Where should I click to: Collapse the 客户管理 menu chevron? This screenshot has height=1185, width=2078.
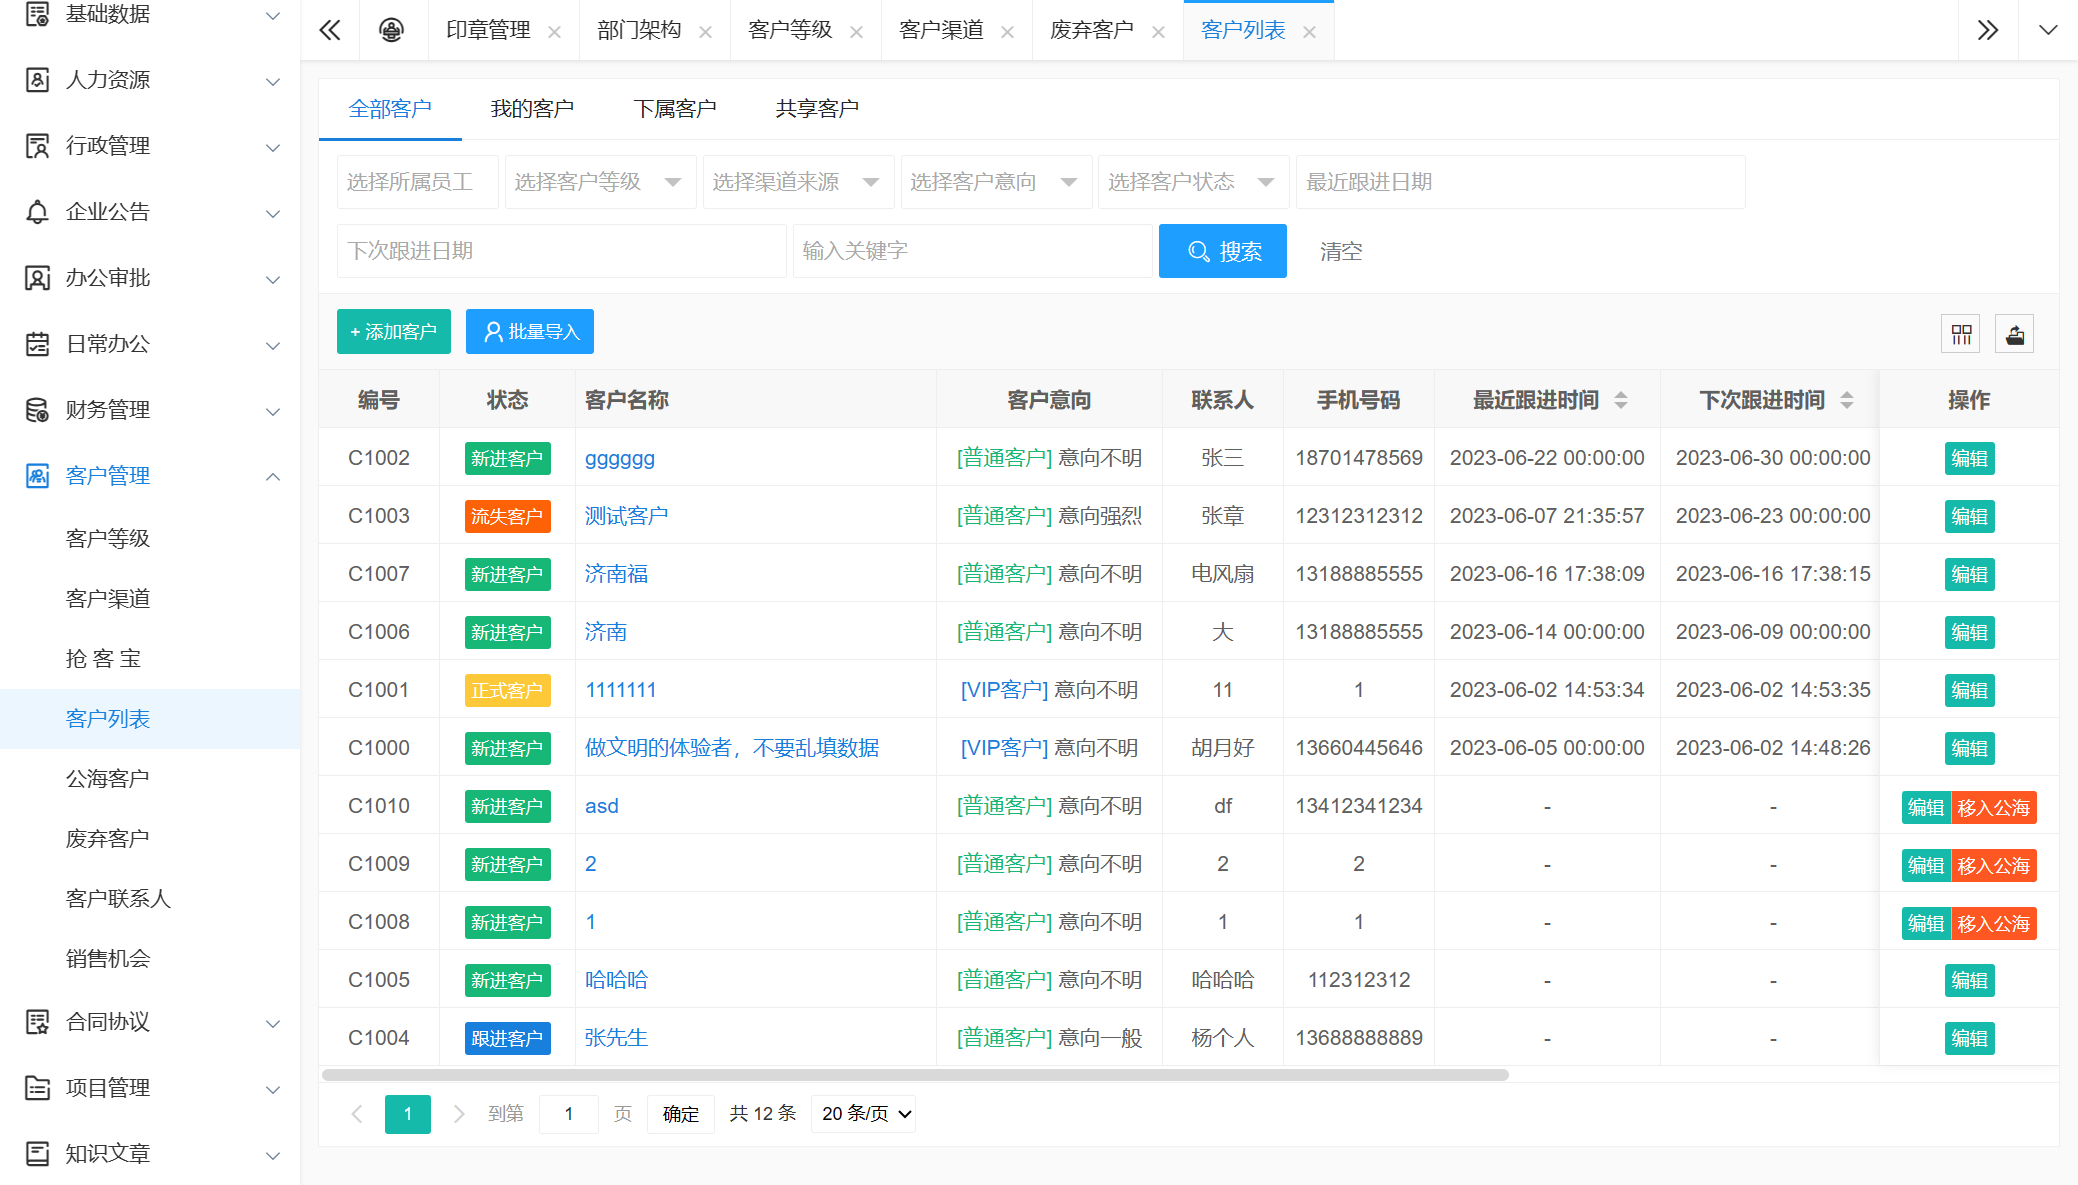[x=273, y=477]
